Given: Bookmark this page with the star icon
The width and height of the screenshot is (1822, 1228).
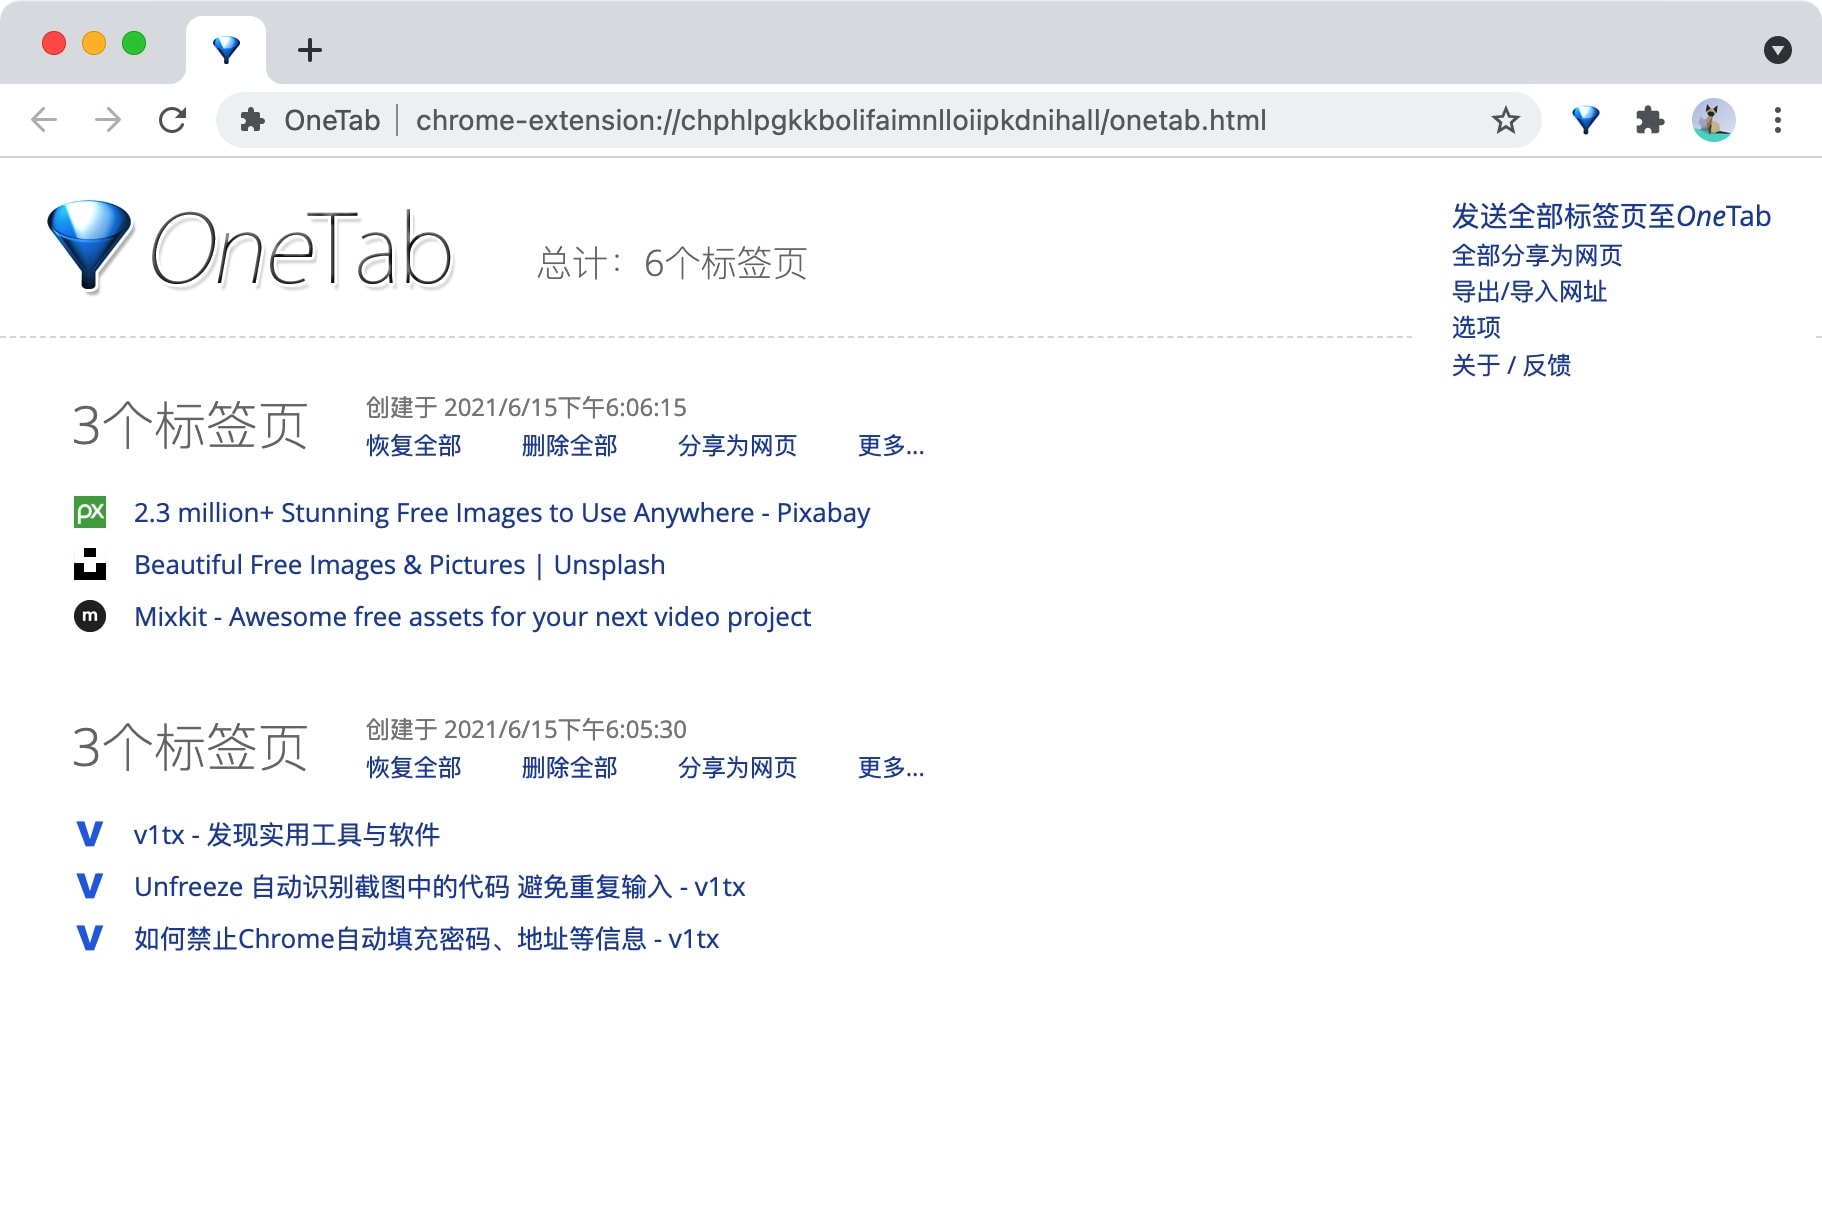Looking at the screenshot, I should [x=1505, y=121].
